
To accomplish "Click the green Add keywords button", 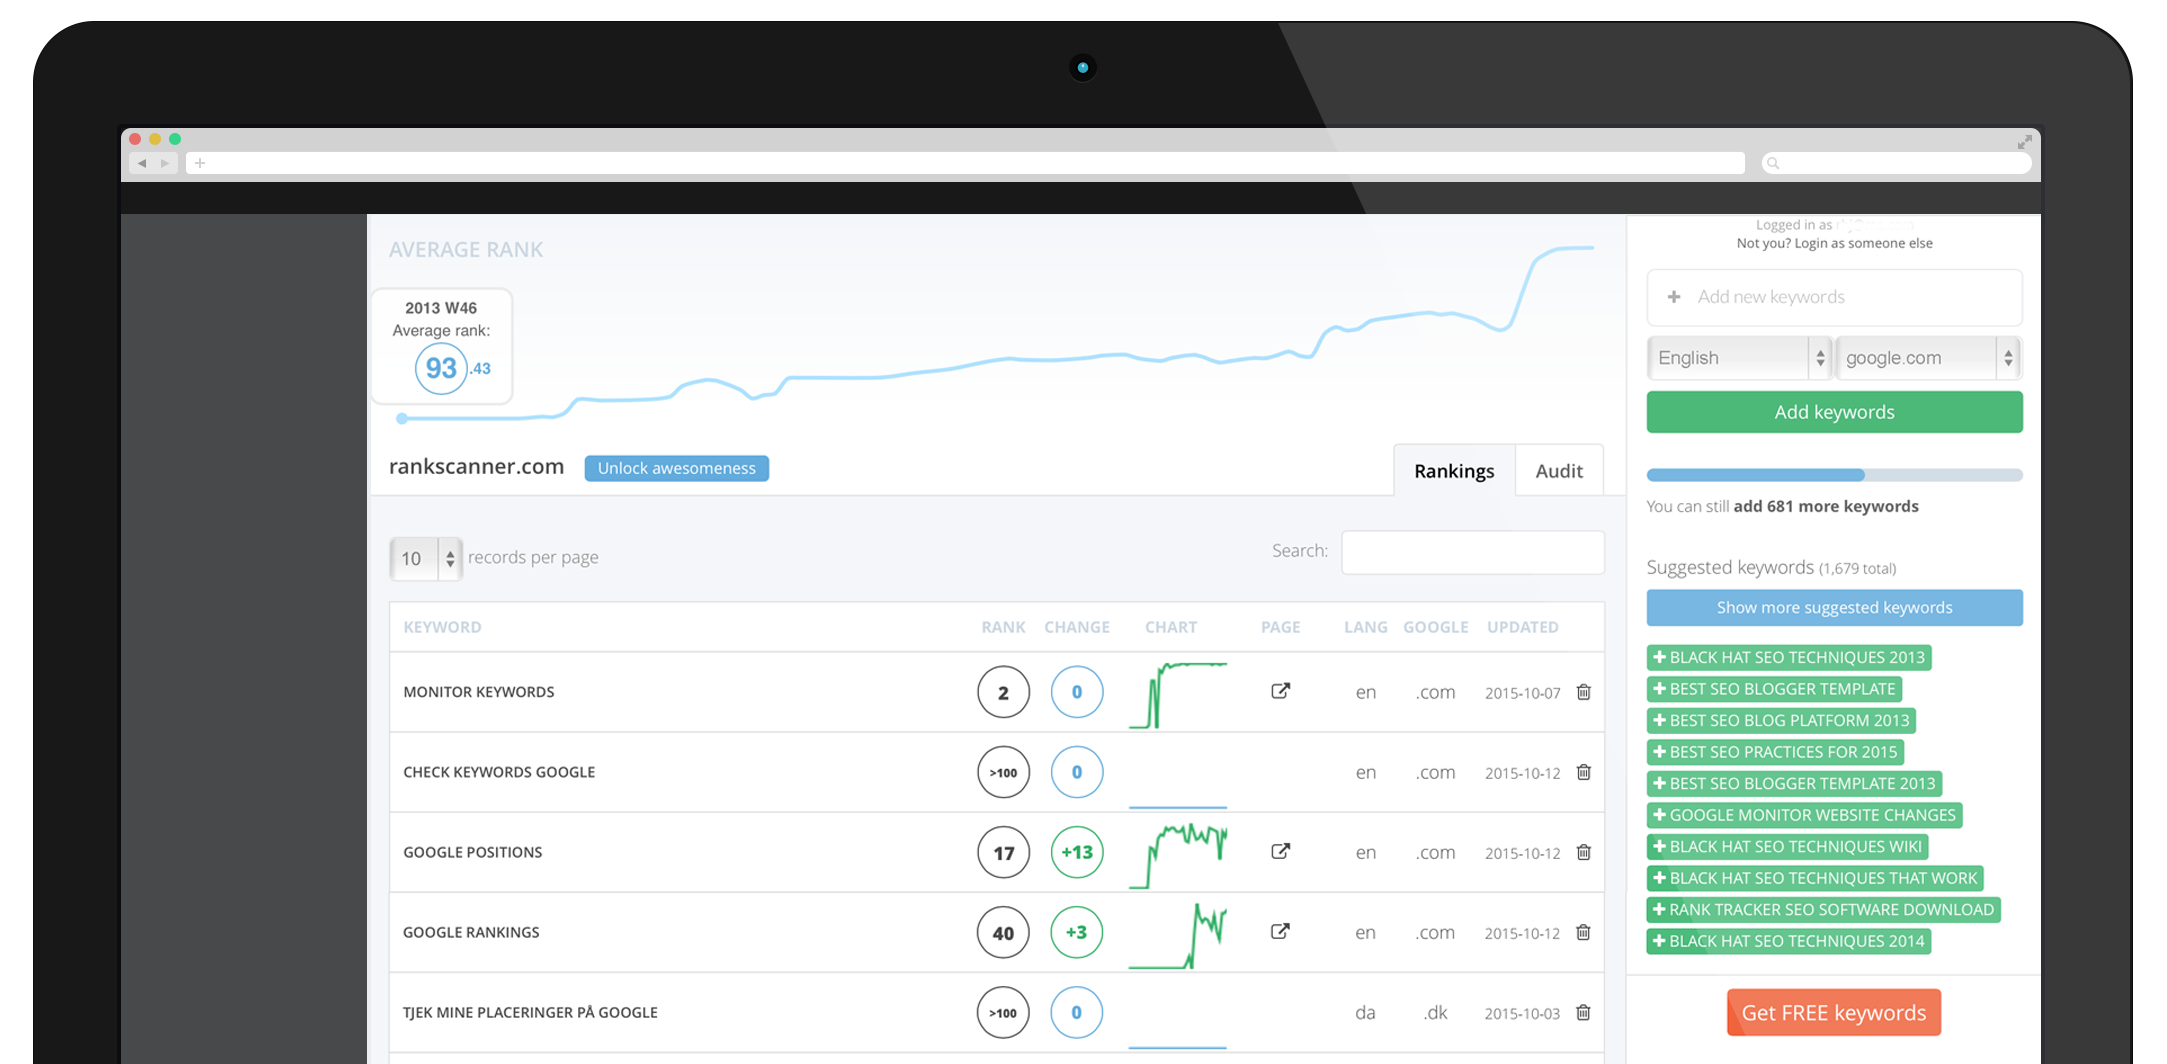I will click(1834, 412).
